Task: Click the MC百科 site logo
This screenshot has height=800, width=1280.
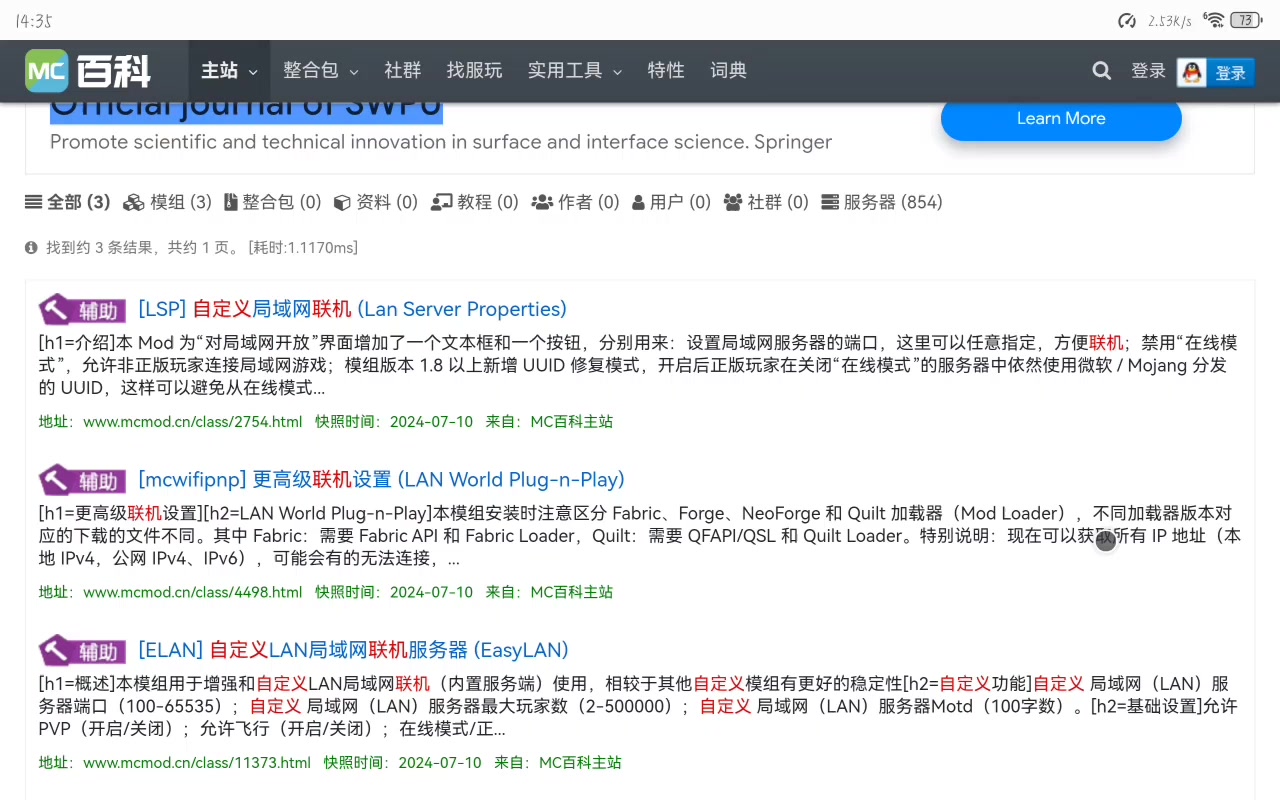Action: [88, 71]
